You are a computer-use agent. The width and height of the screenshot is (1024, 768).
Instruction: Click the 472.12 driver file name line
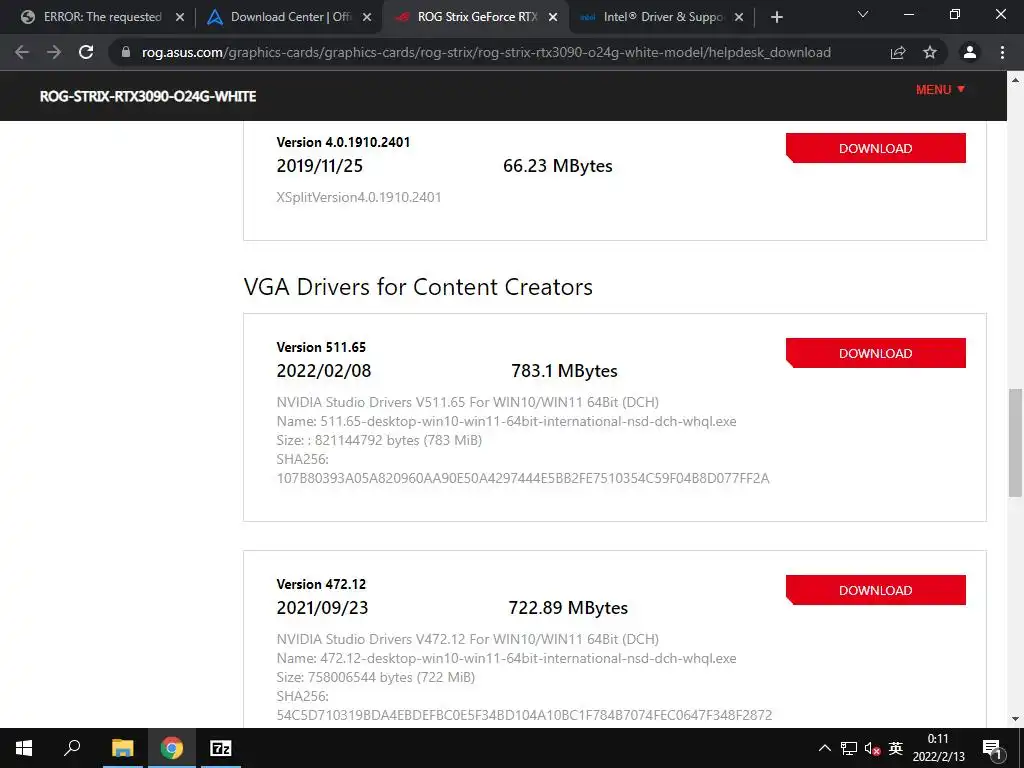506,658
